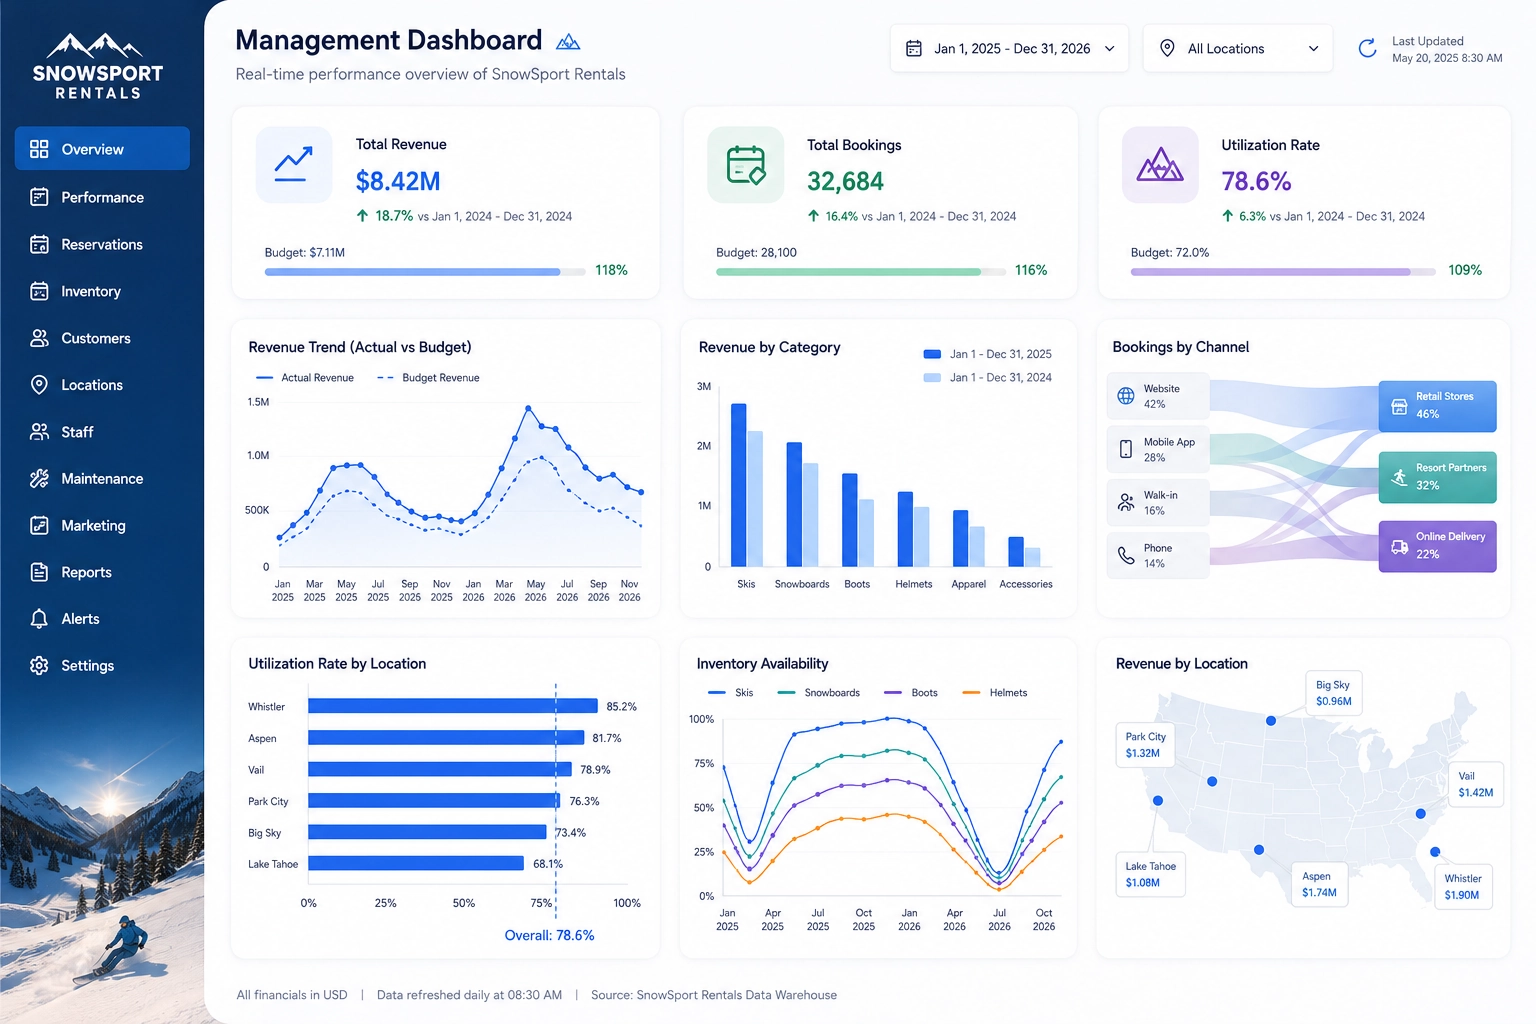Click the Phone channel handset icon
1536x1024 pixels.
pos(1126,555)
